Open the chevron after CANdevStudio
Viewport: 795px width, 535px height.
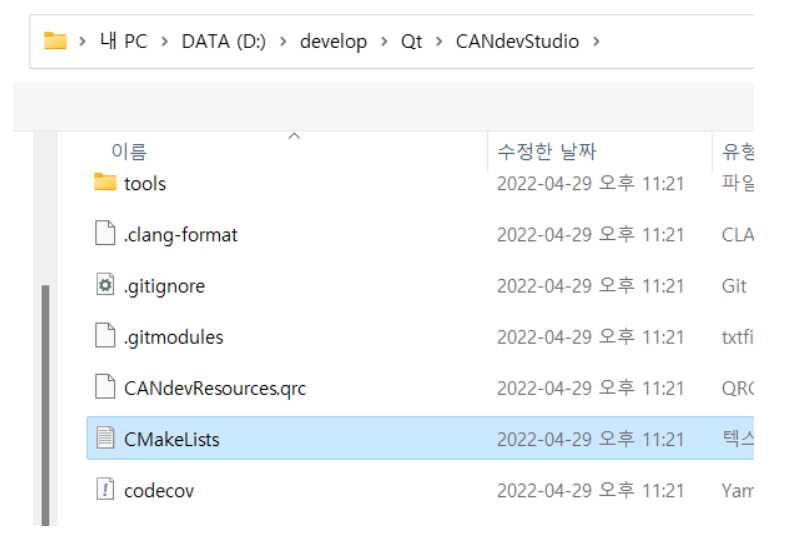(x=597, y=42)
